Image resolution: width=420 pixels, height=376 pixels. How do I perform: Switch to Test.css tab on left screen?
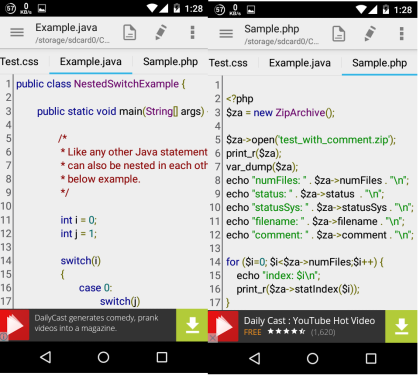point(19,62)
